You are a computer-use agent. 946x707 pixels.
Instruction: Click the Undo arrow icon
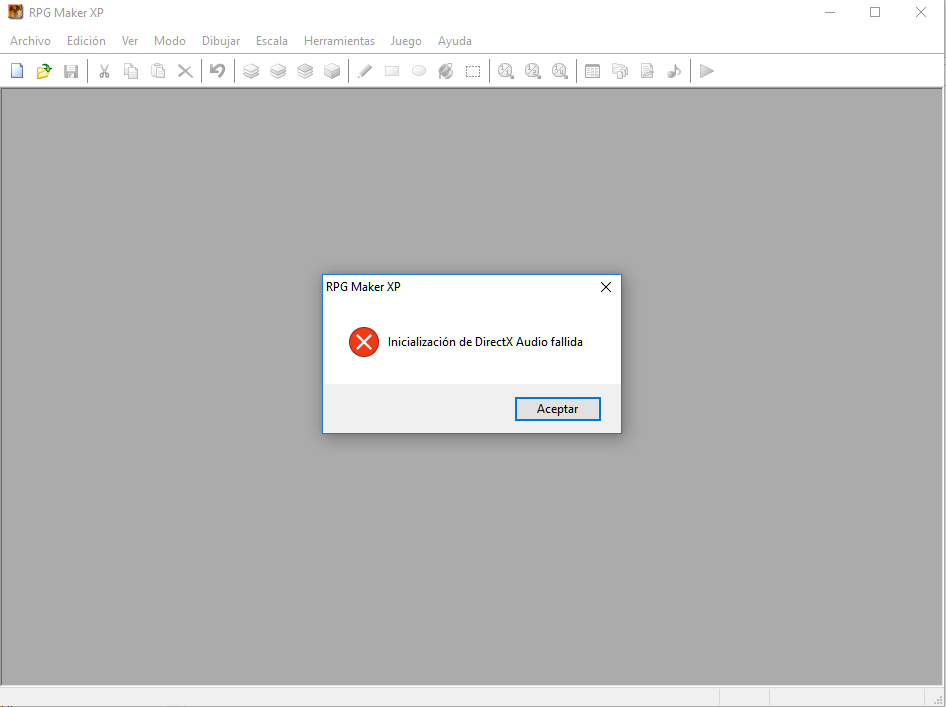click(218, 71)
